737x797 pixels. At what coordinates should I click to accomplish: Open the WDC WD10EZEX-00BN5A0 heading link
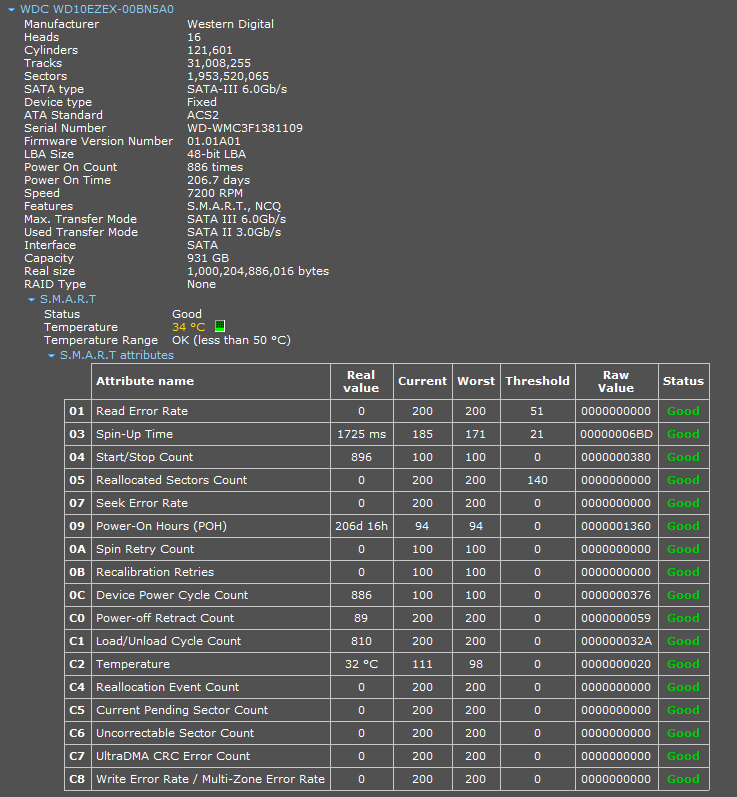point(97,9)
